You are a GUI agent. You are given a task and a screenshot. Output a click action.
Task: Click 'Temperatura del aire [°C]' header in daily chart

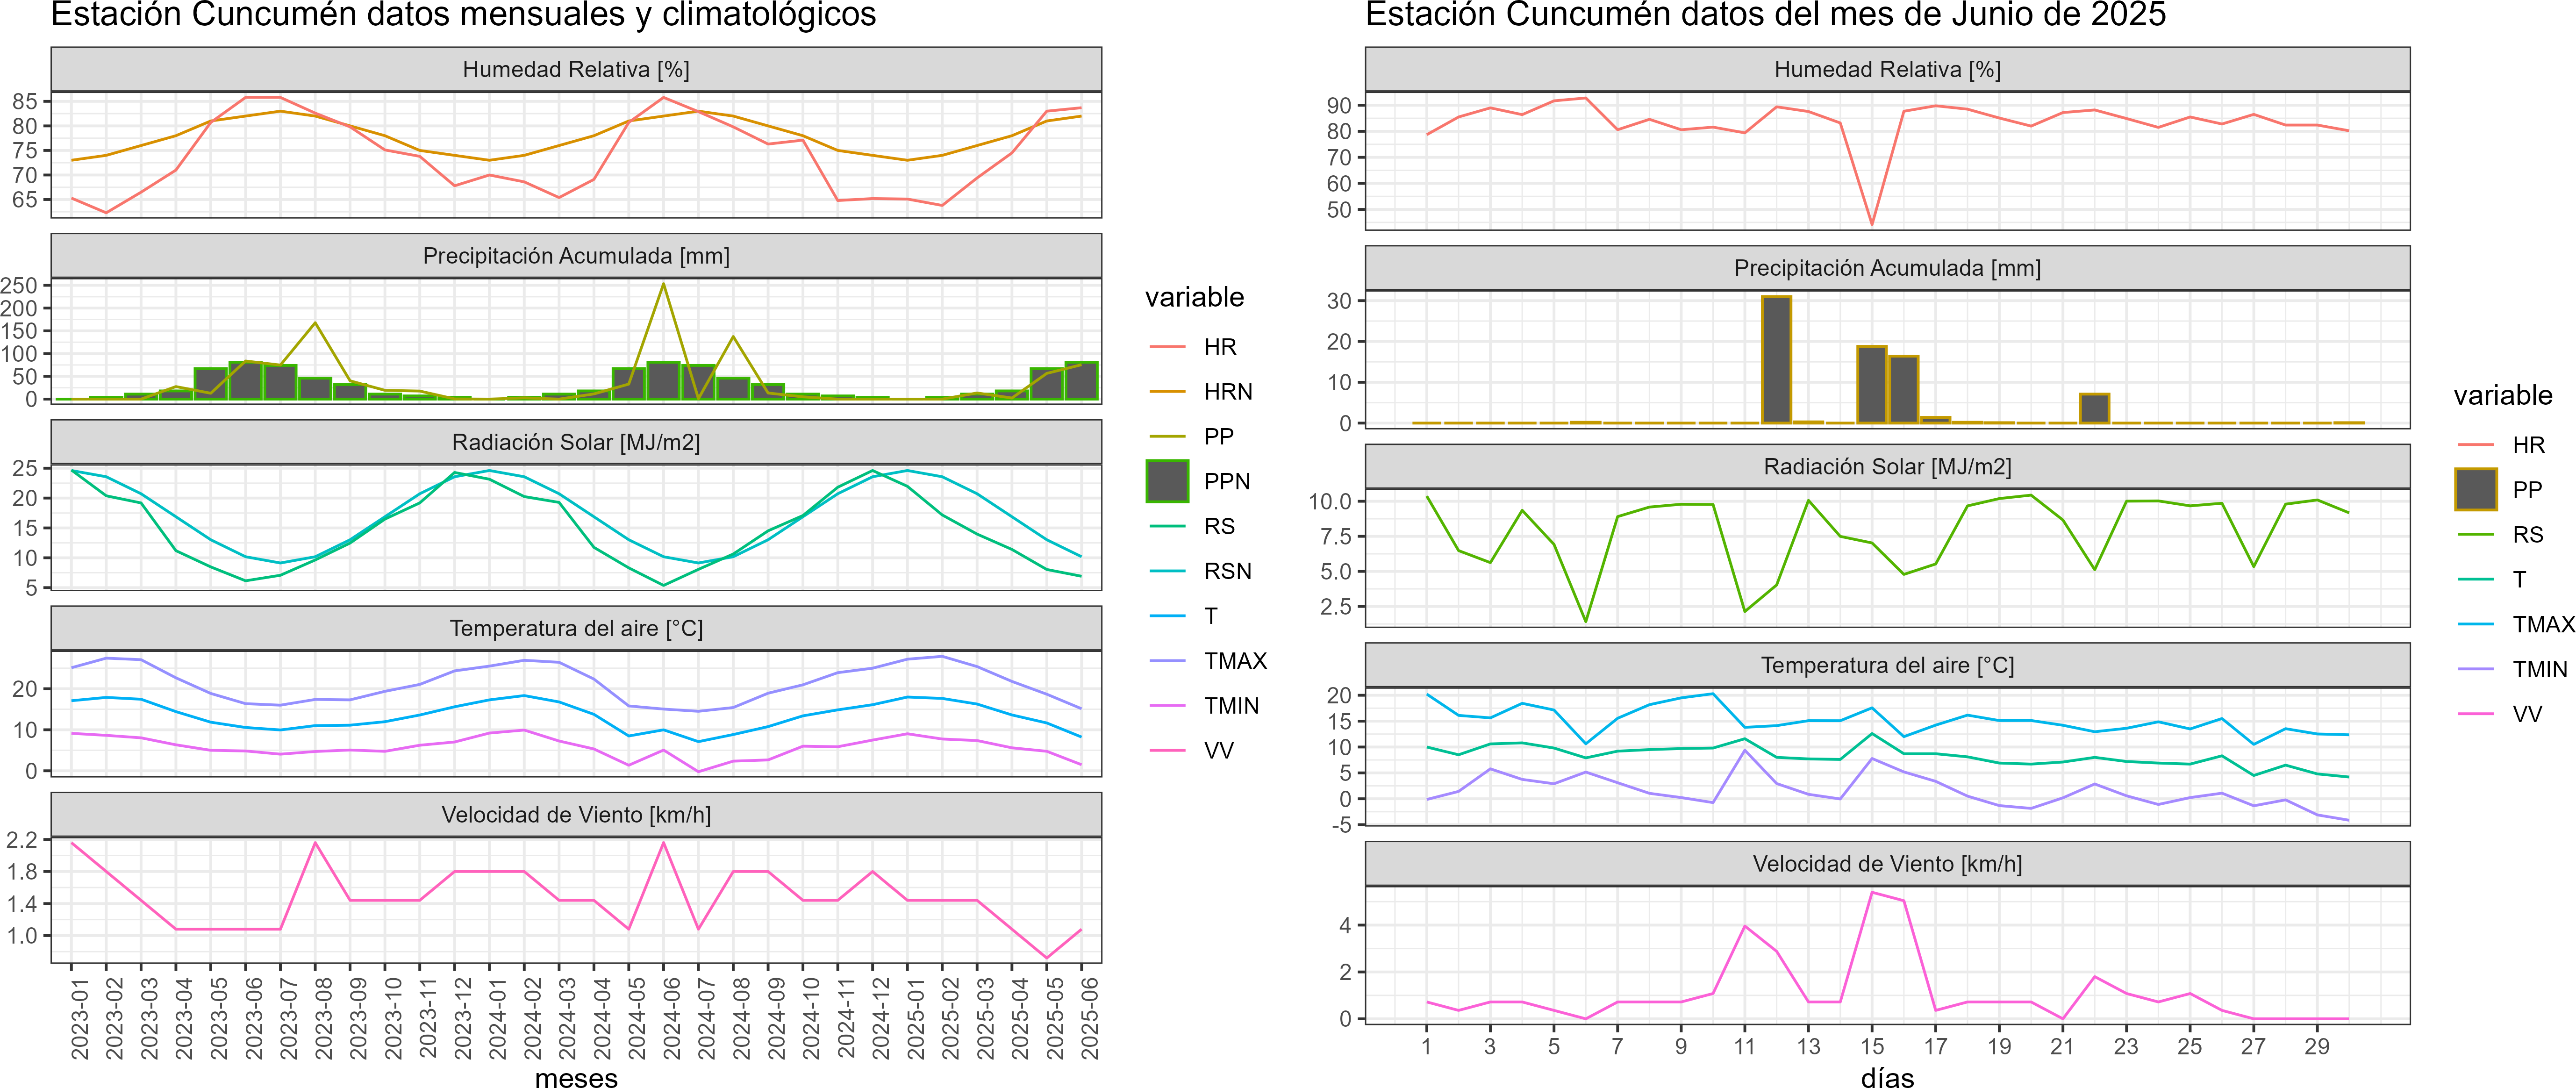point(1887,665)
